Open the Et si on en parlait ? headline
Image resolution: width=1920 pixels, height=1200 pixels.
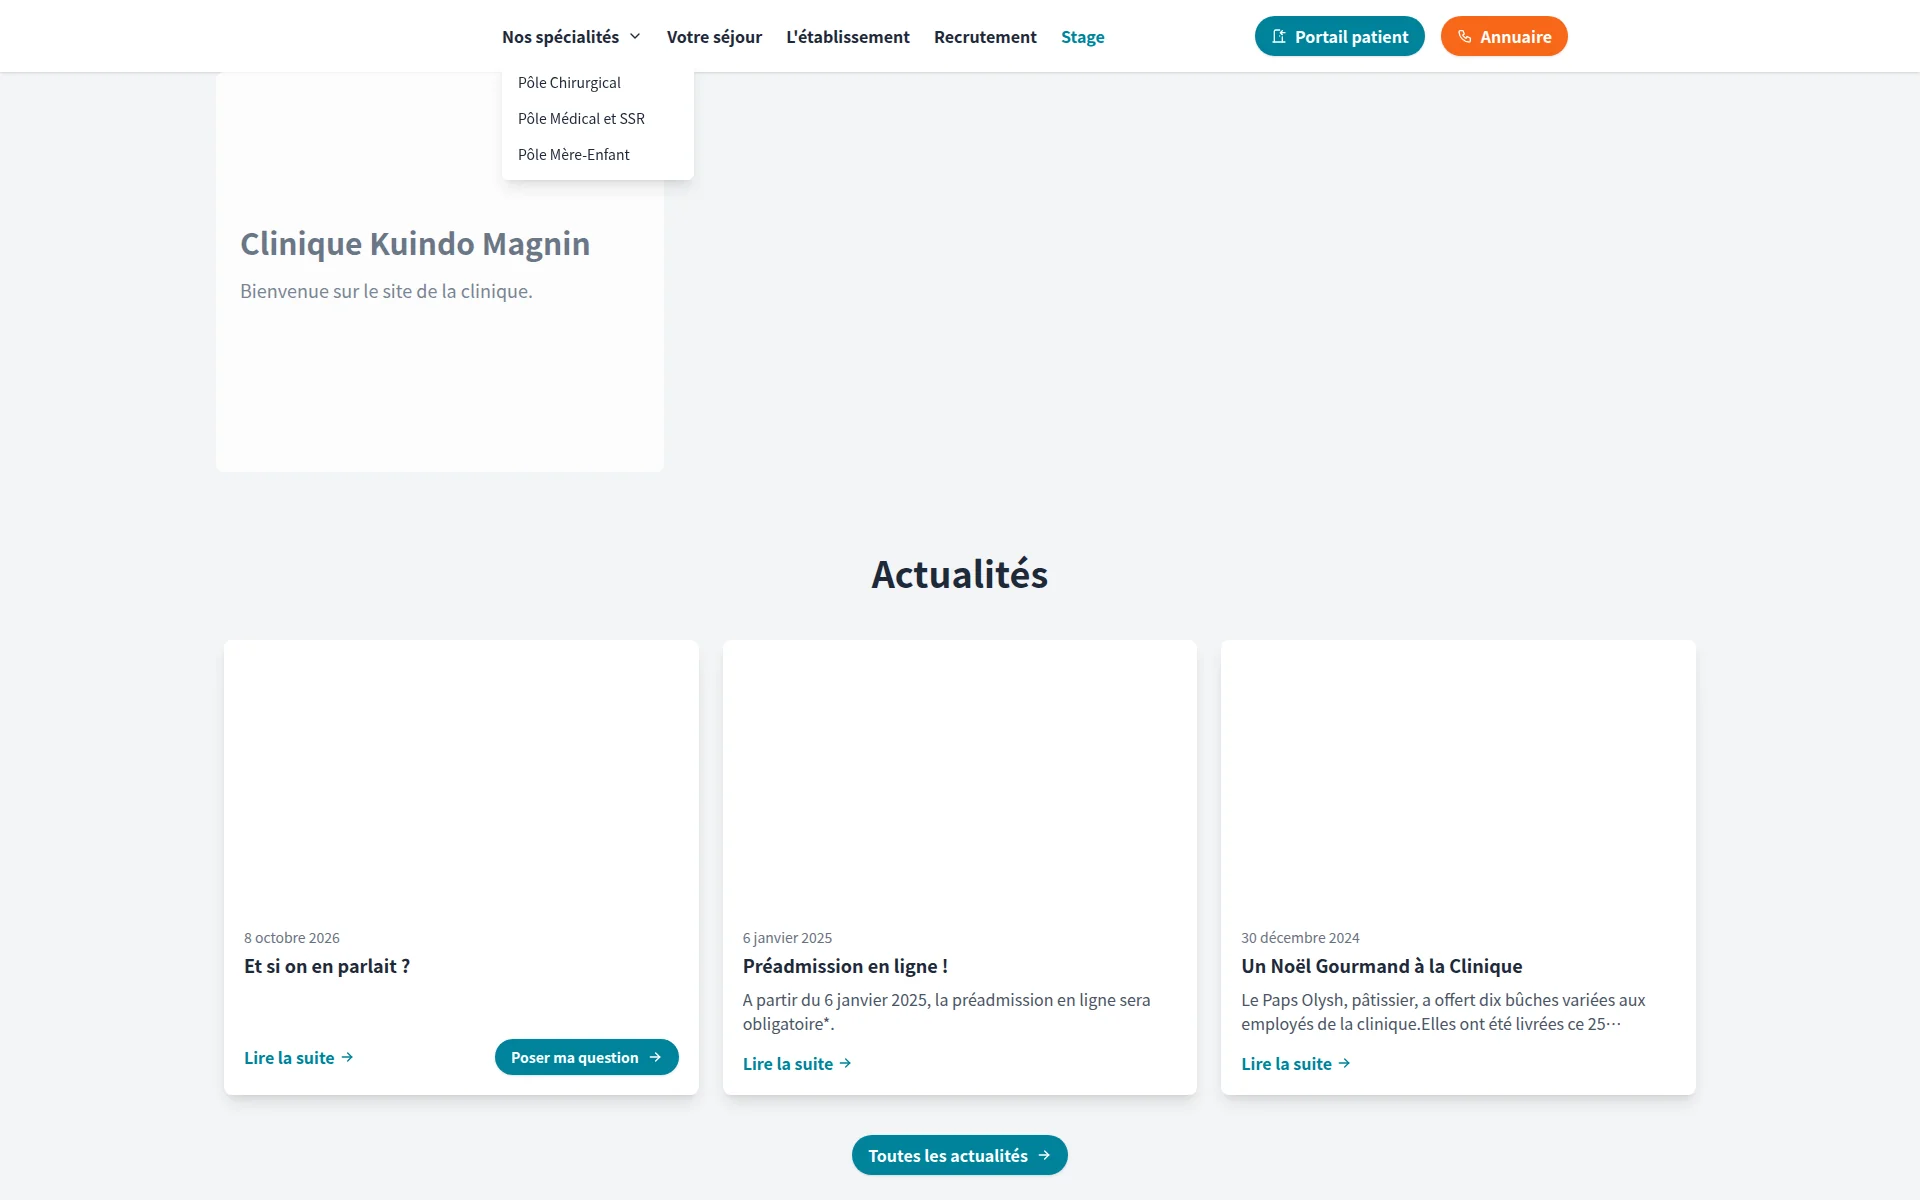tap(327, 966)
